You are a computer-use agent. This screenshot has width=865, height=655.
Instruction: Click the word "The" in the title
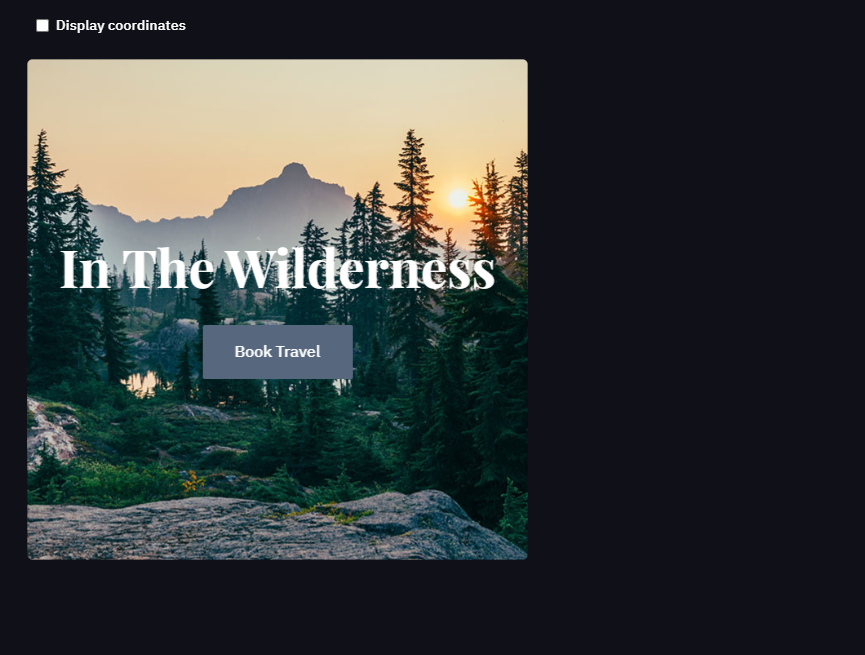click(168, 269)
